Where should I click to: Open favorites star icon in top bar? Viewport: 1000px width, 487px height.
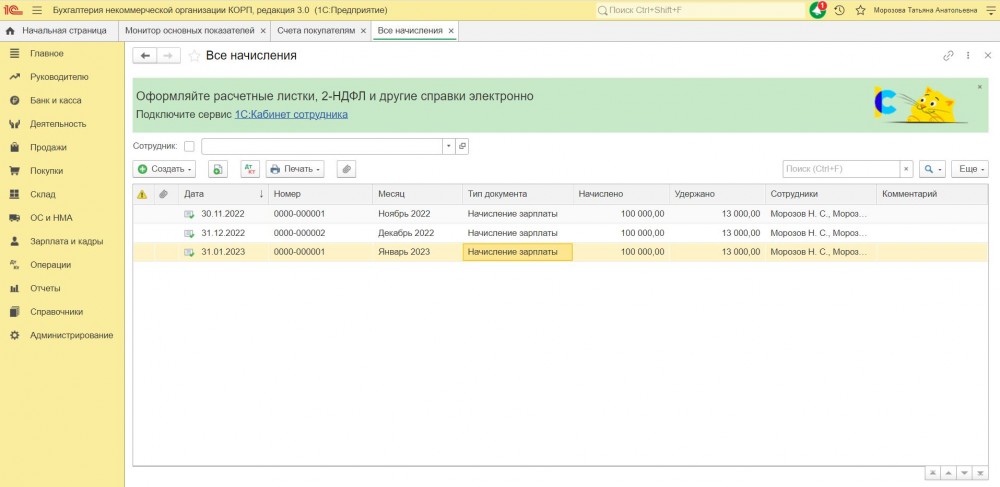click(860, 10)
